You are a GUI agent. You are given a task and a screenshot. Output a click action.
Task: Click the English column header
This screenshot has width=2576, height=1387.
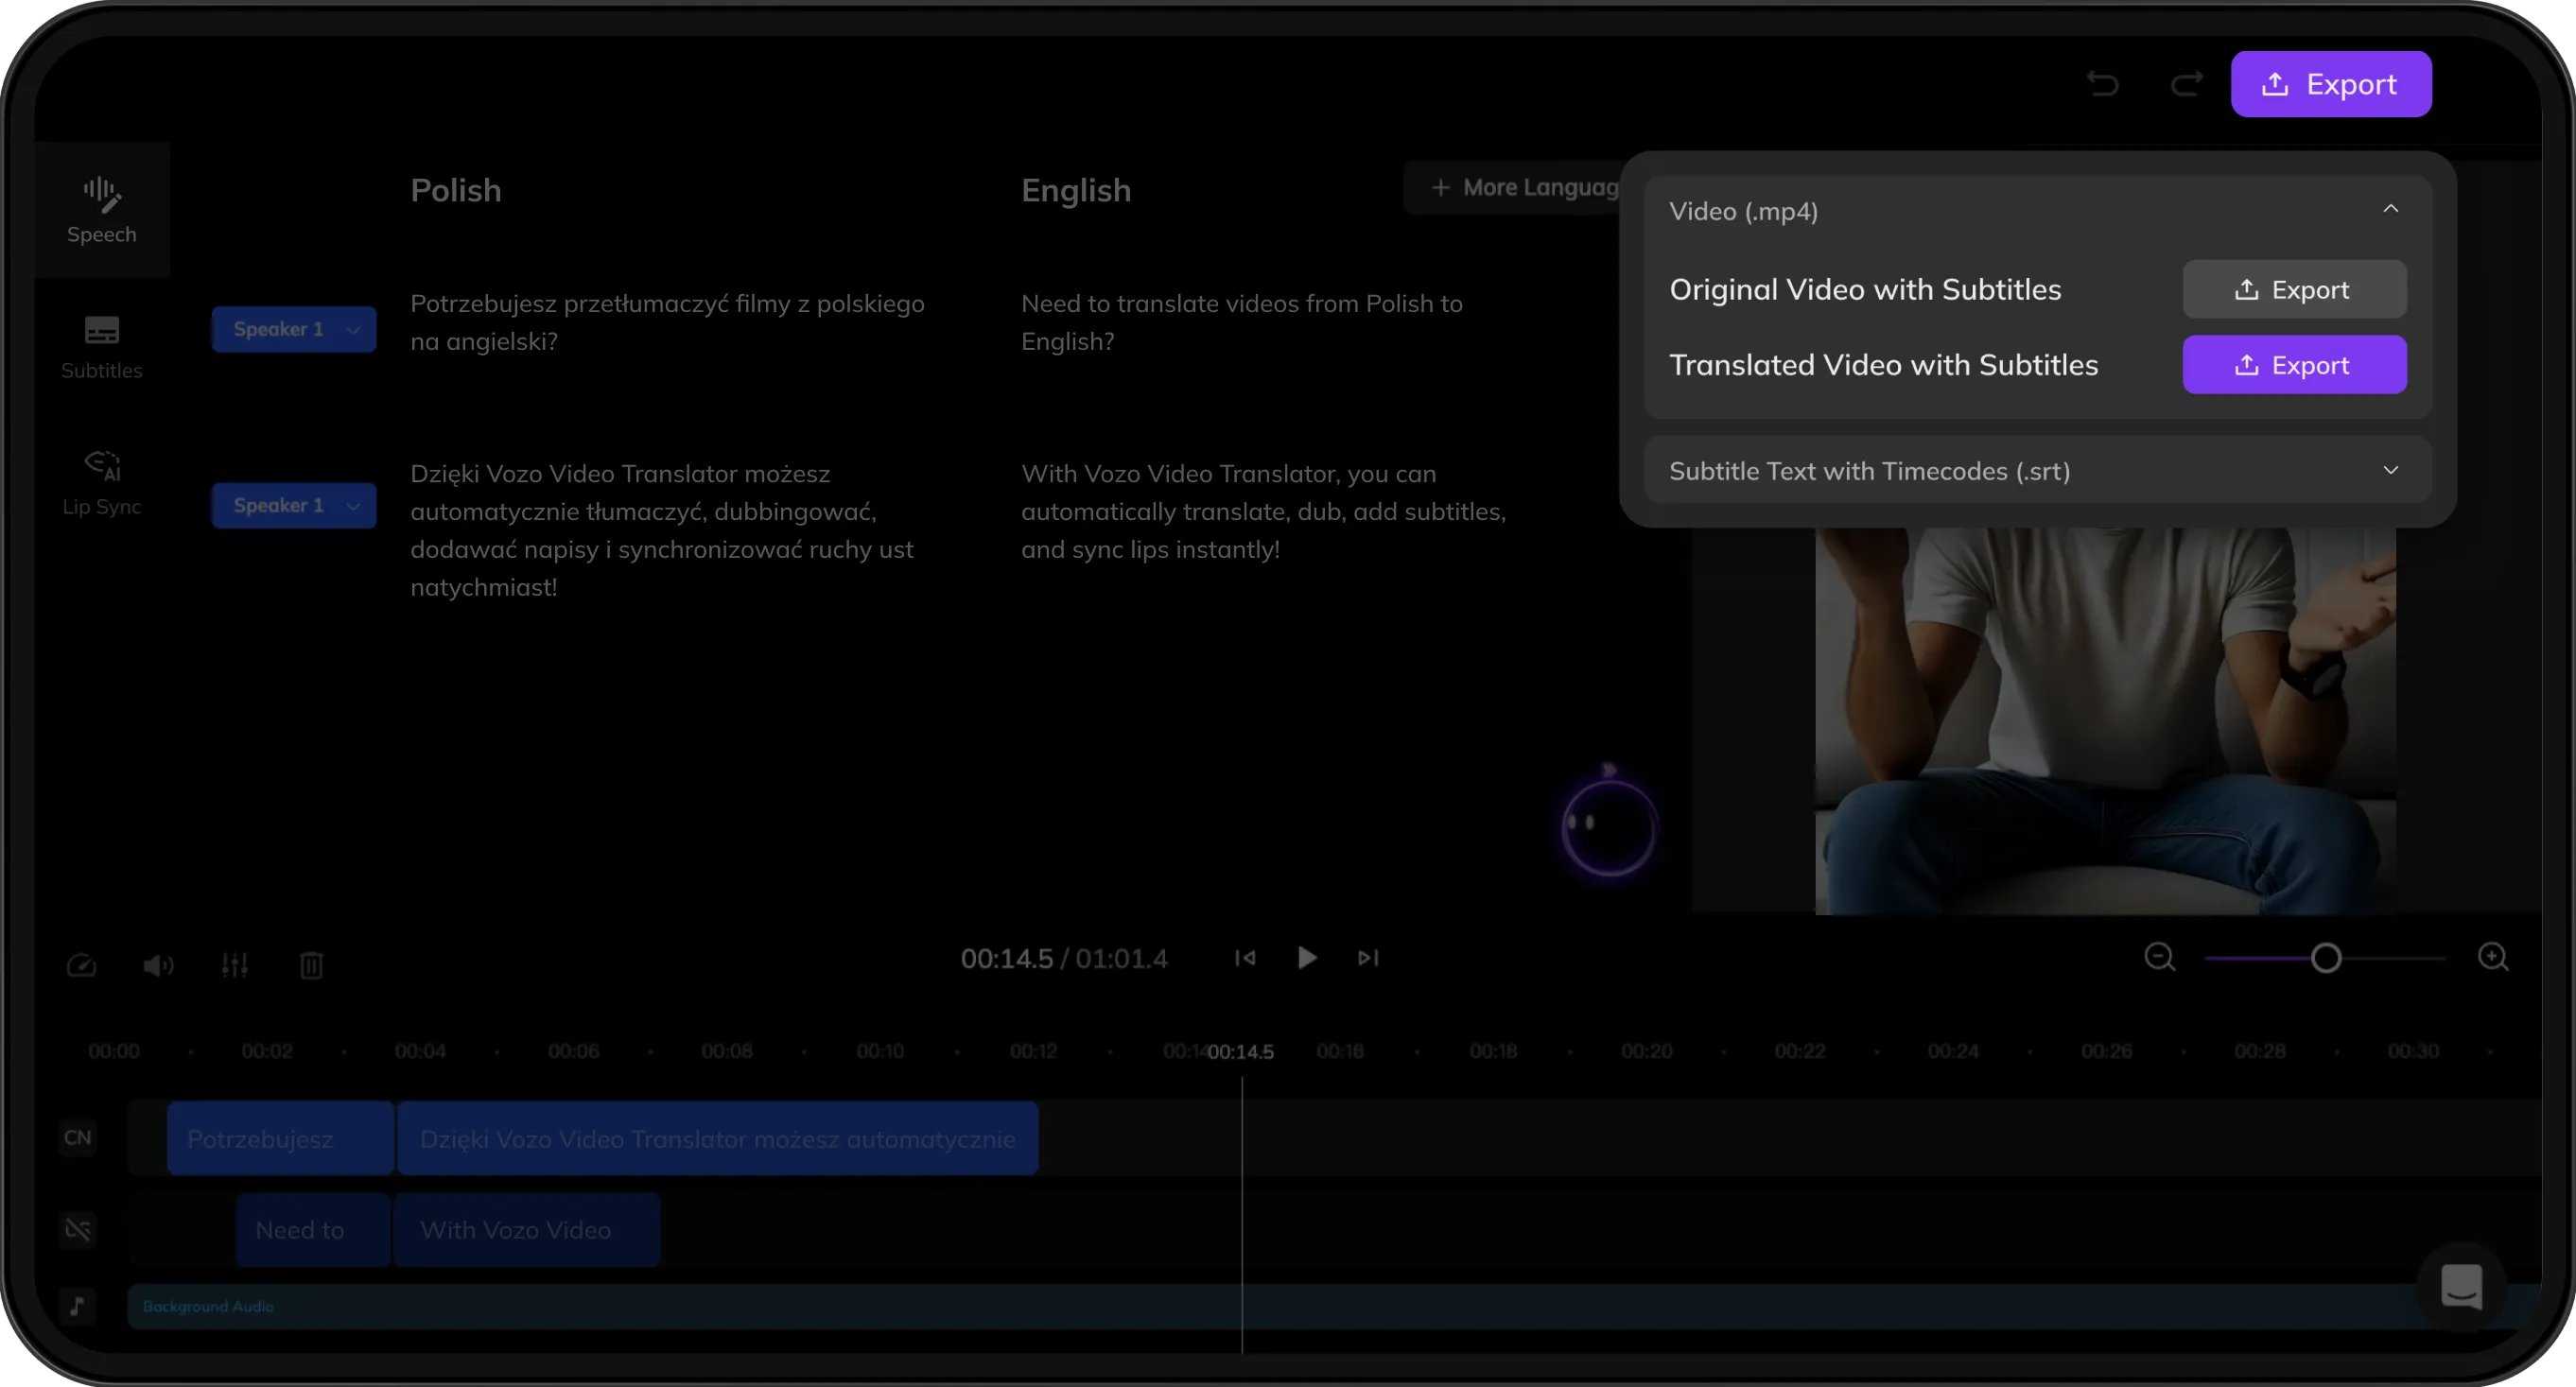tap(1076, 190)
